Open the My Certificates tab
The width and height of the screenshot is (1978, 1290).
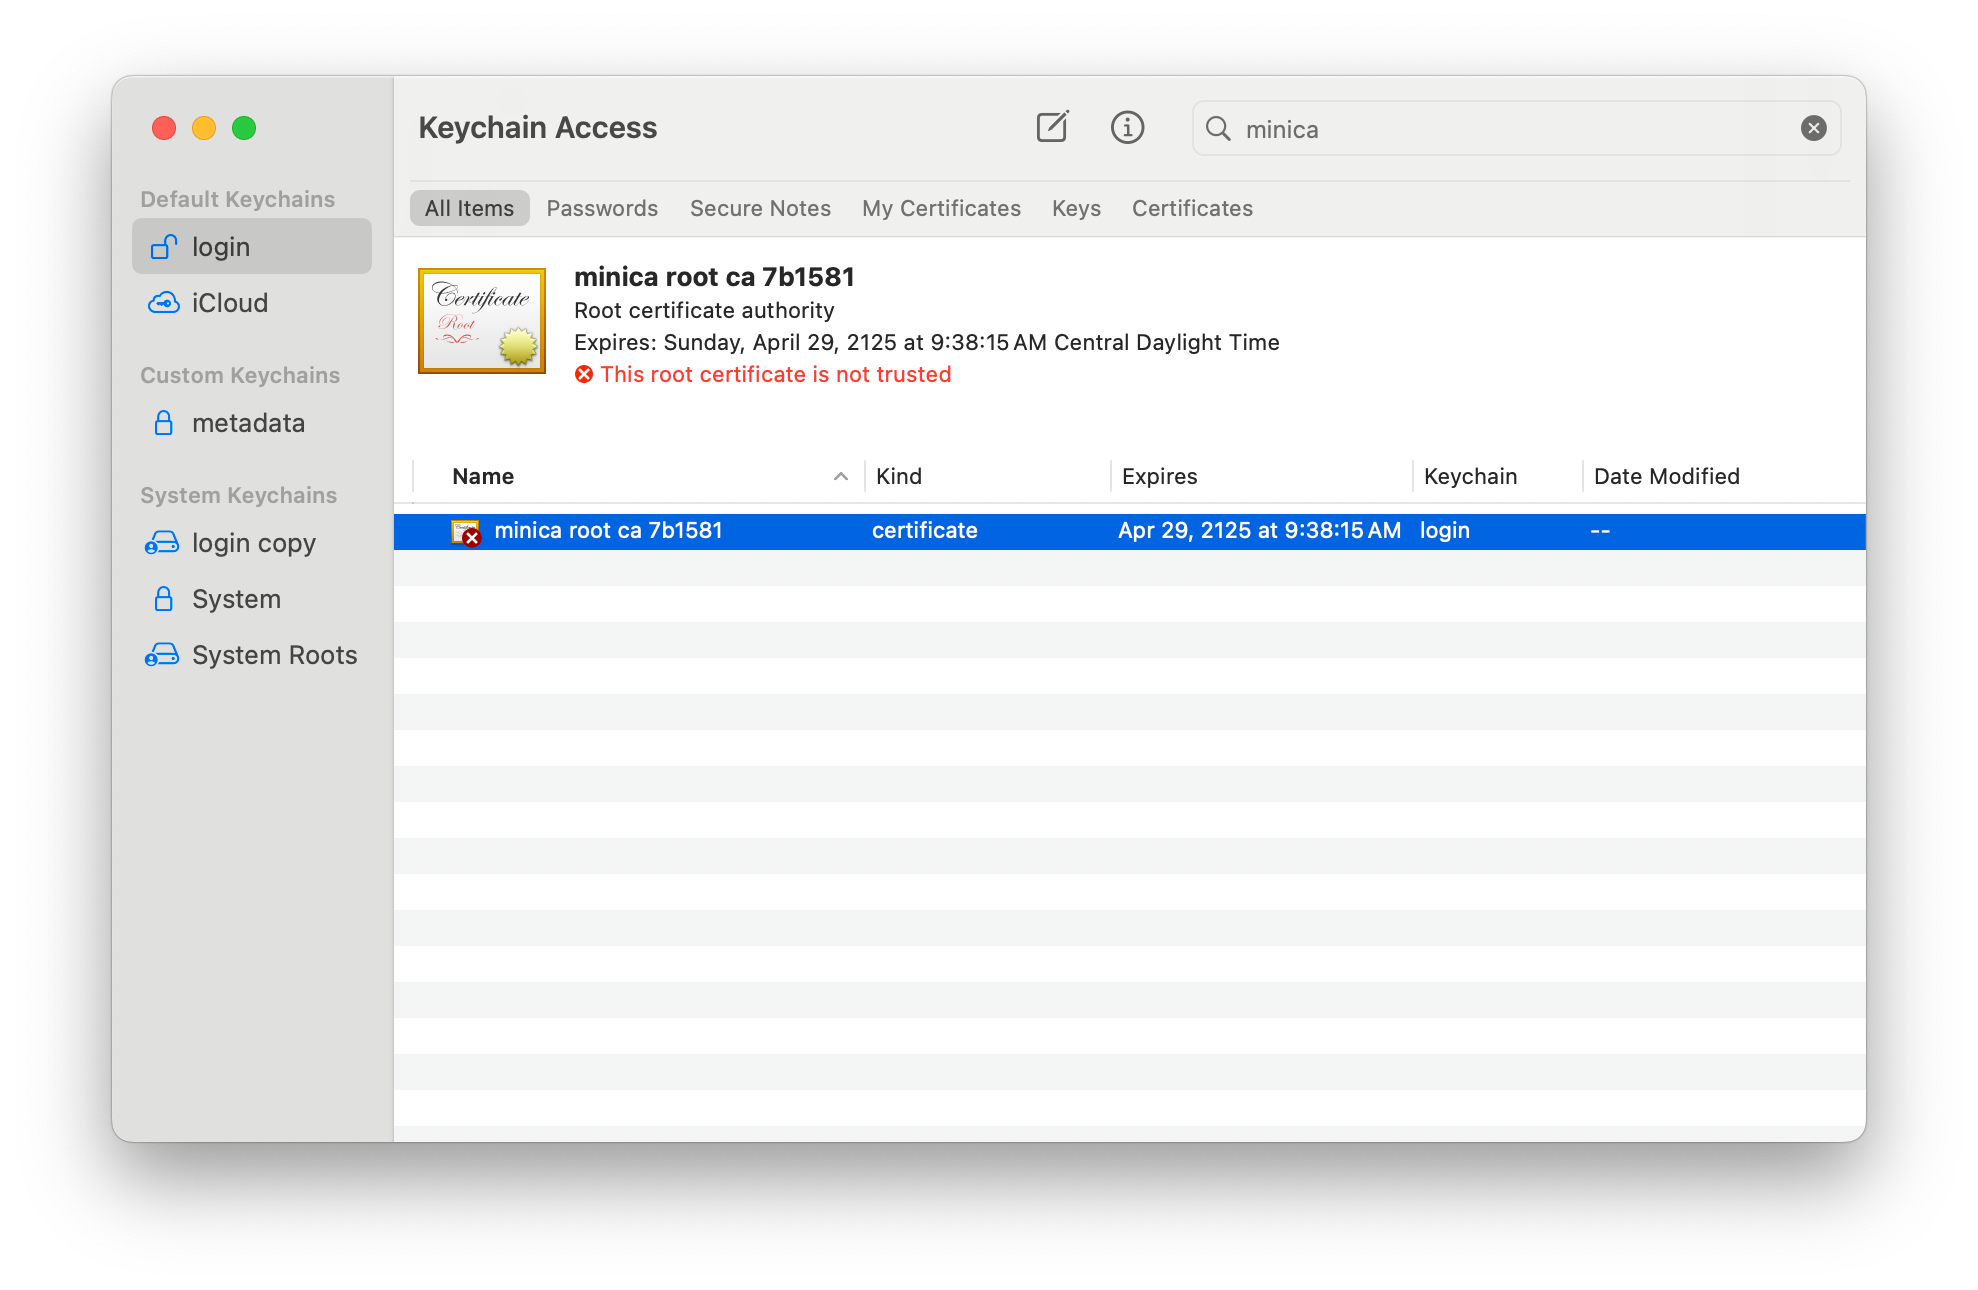tap(941, 208)
